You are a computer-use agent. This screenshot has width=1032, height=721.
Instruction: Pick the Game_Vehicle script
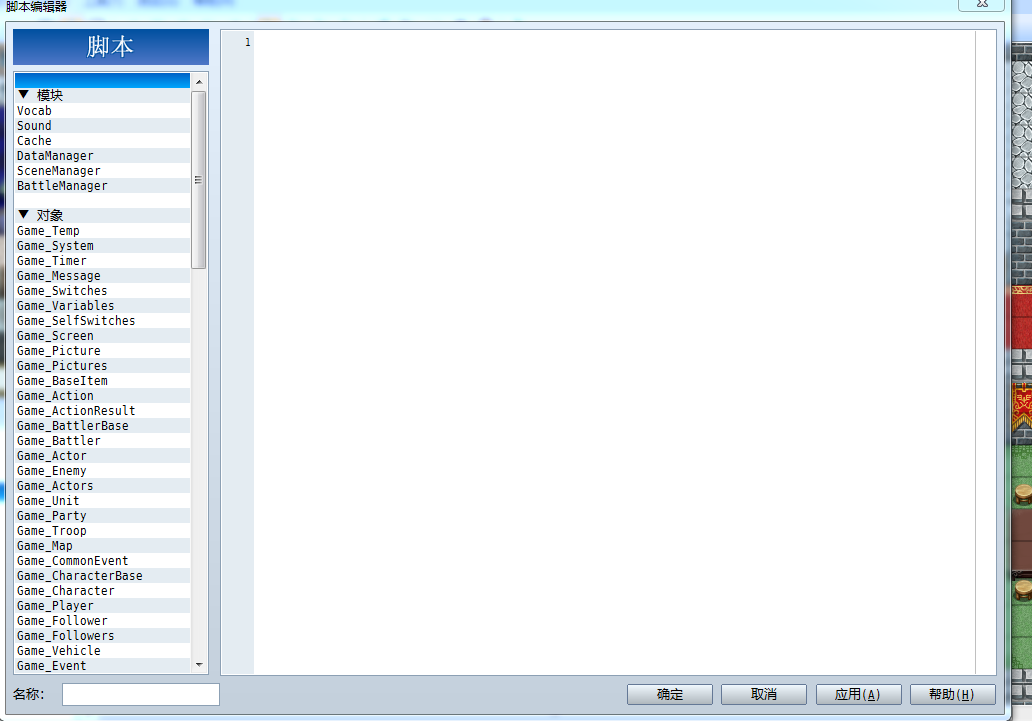102,651
